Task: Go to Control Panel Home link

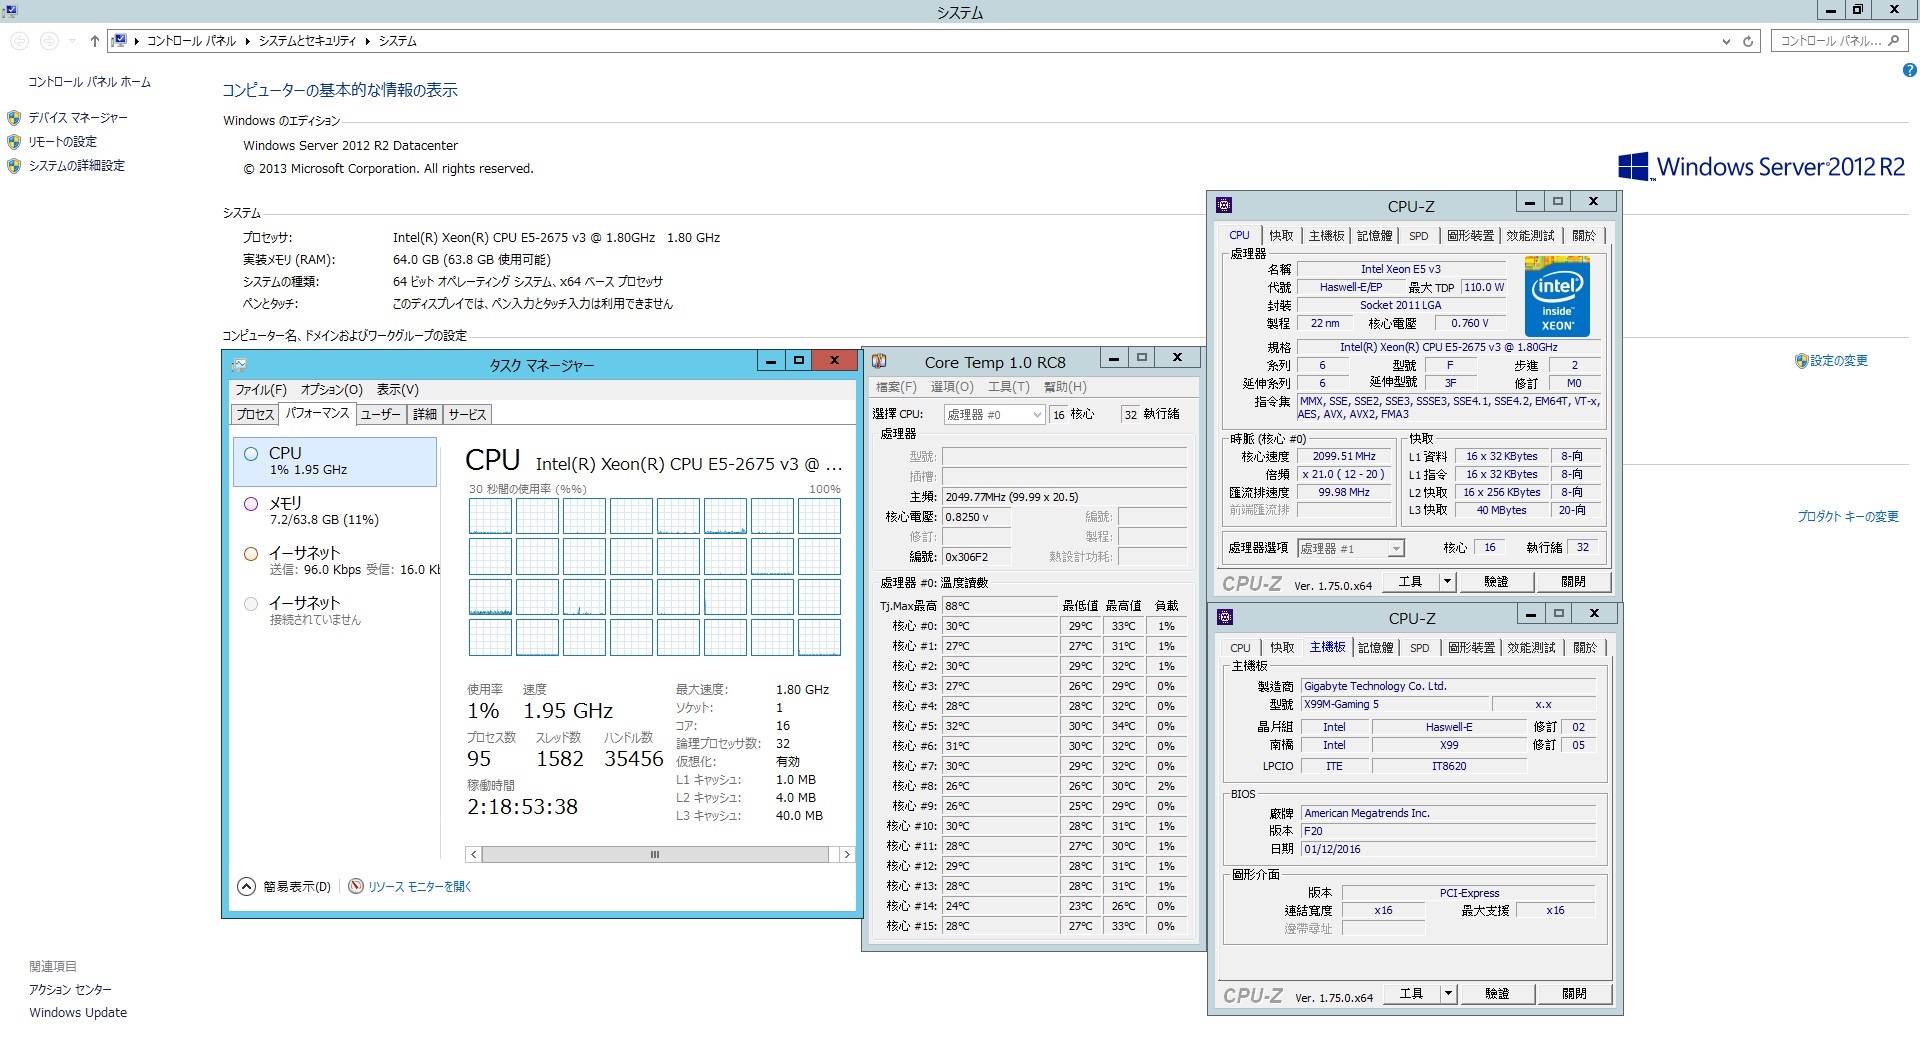Action: click(x=89, y=82)
